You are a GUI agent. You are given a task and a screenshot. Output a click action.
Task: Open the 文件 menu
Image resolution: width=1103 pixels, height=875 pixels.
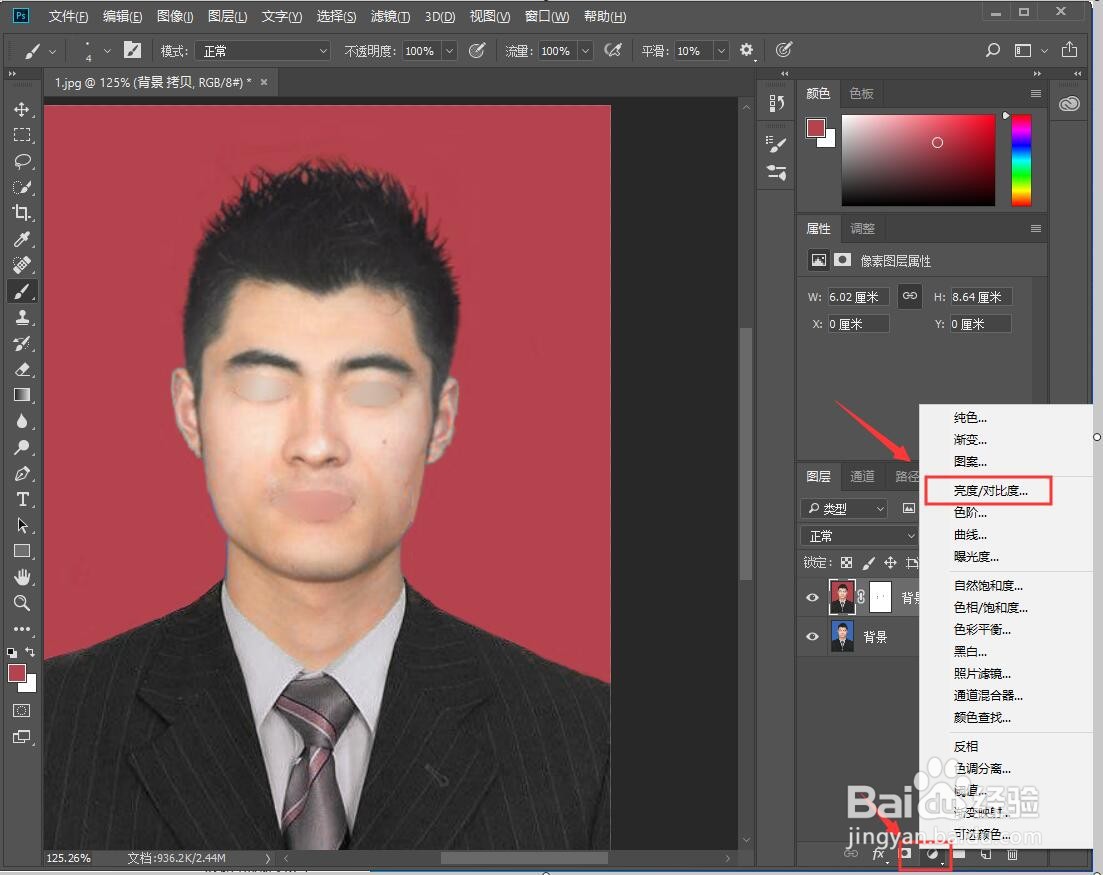click(68, 16)
